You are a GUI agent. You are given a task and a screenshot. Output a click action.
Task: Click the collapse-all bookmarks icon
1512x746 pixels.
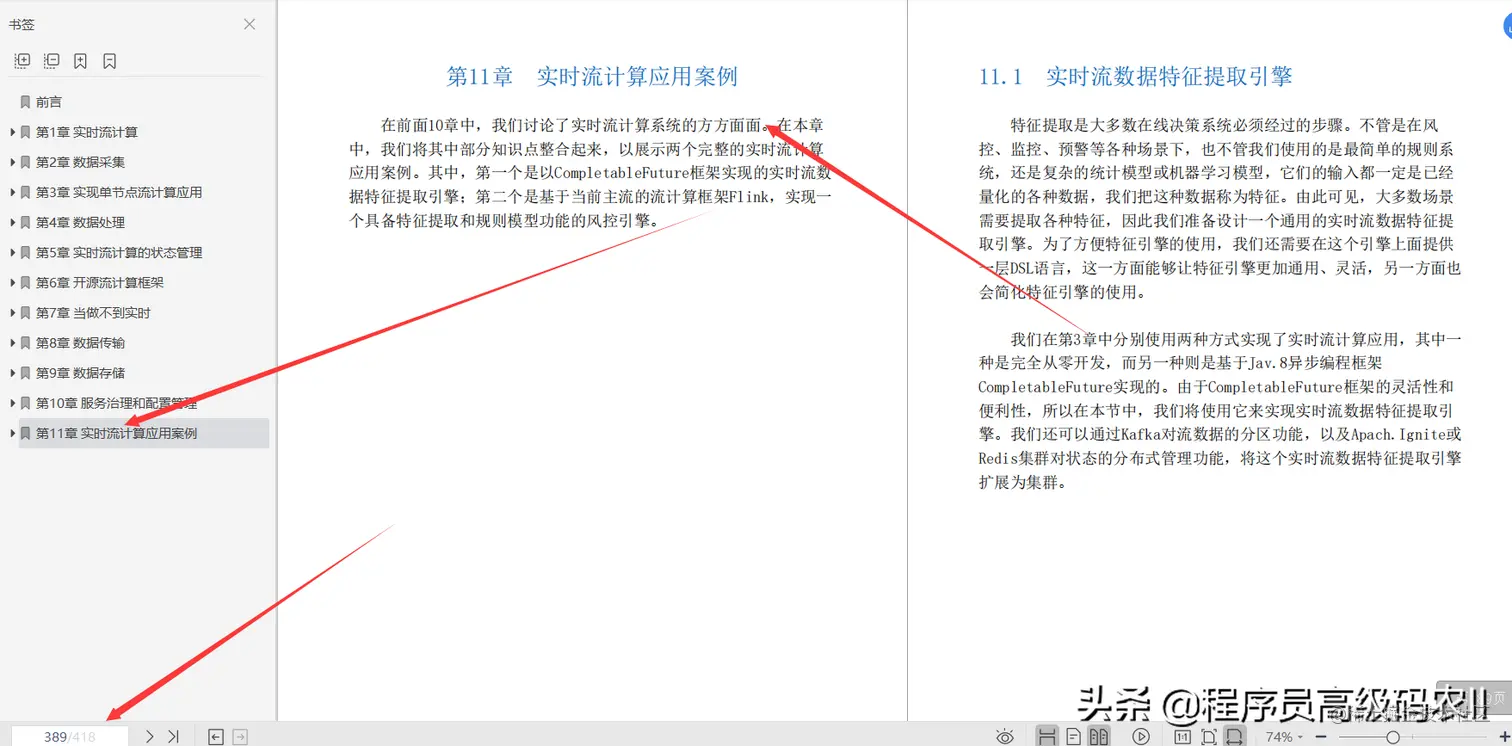coord(51,60)
